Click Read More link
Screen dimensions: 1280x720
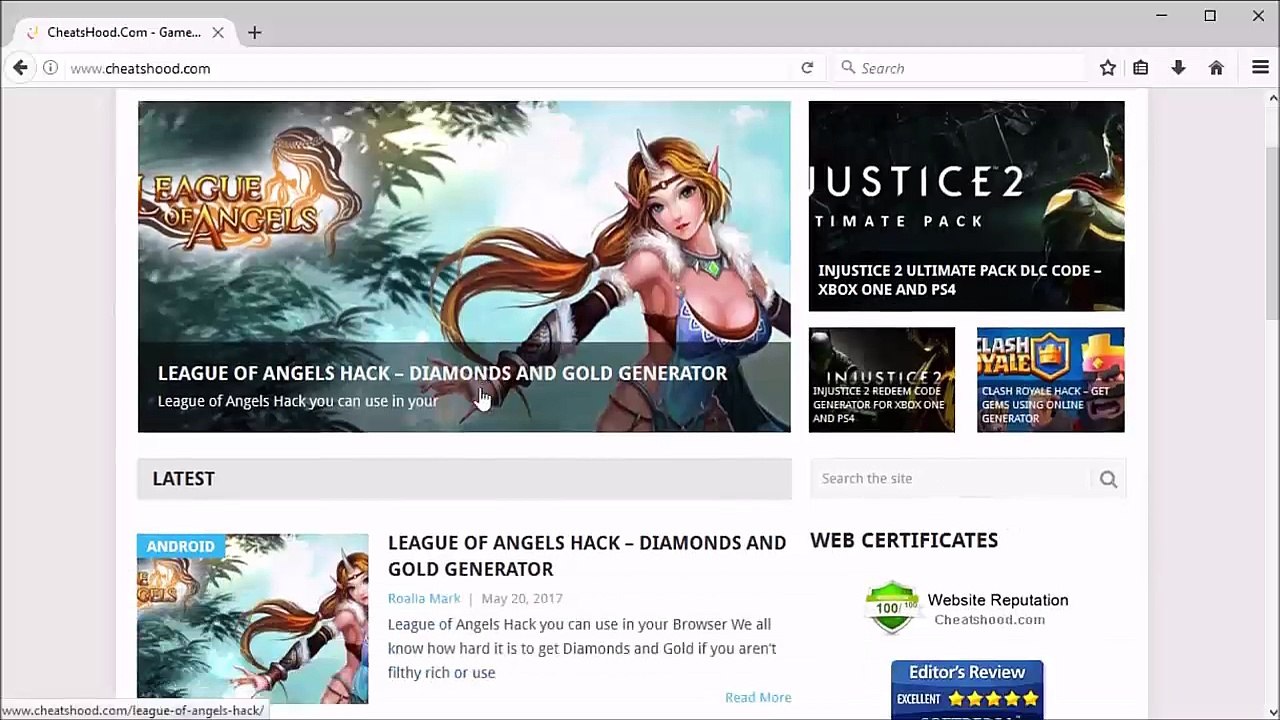(x=758, y=697)
